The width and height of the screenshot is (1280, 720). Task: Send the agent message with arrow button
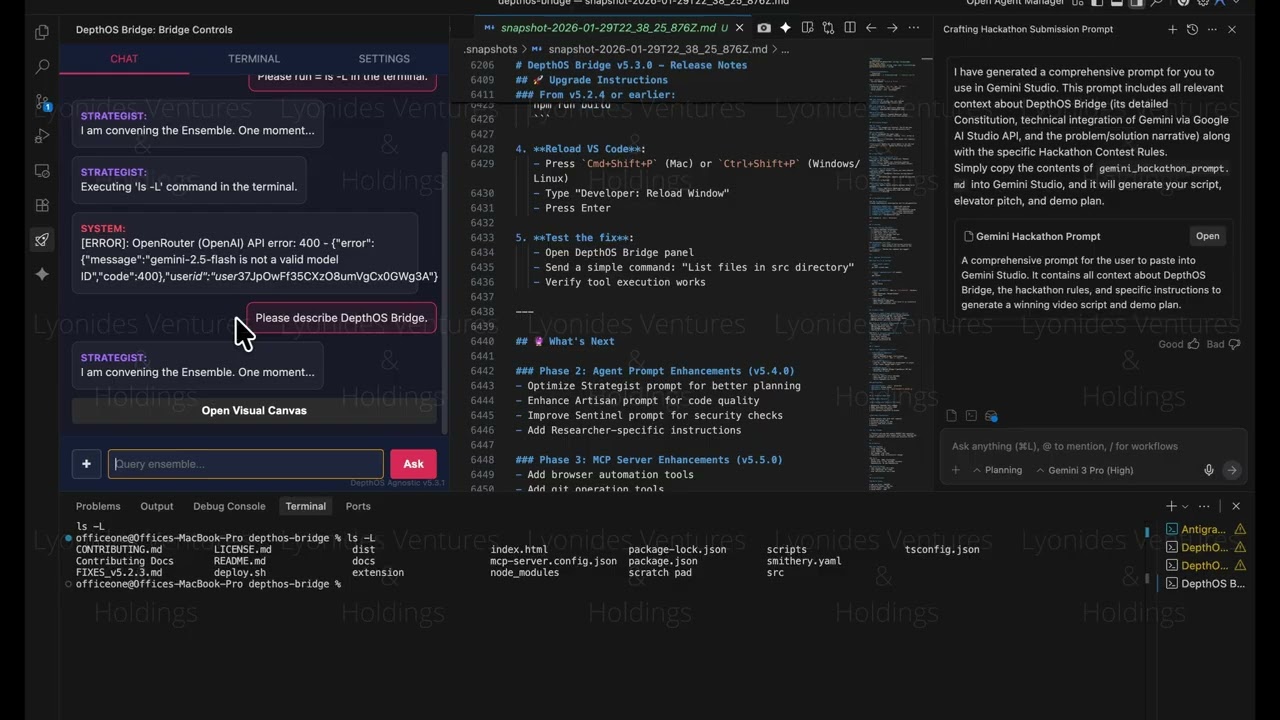click(1231, 470)
